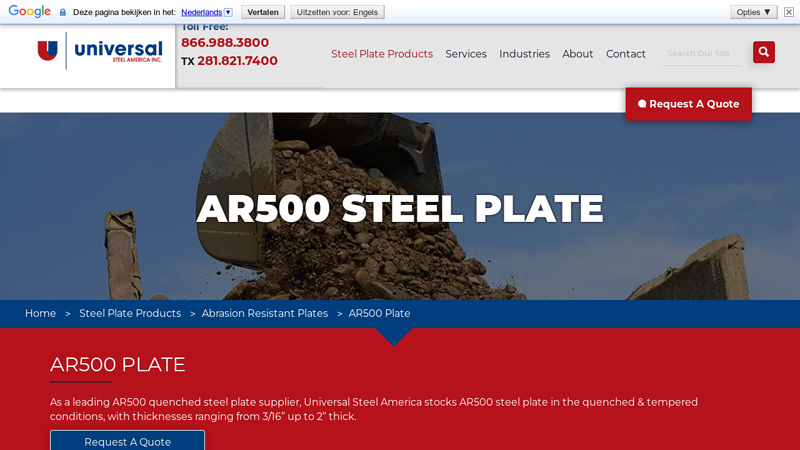Click the lock icon in translate bar

point(63,12)
